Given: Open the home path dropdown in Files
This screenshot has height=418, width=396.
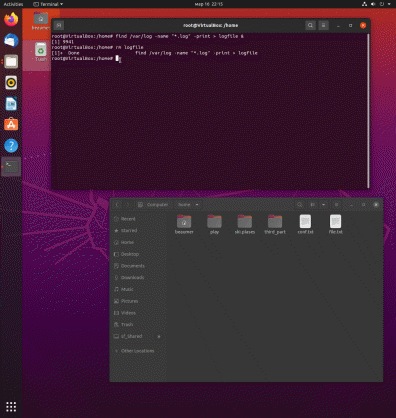Looking at the screenshot, I should coord(197,205).
